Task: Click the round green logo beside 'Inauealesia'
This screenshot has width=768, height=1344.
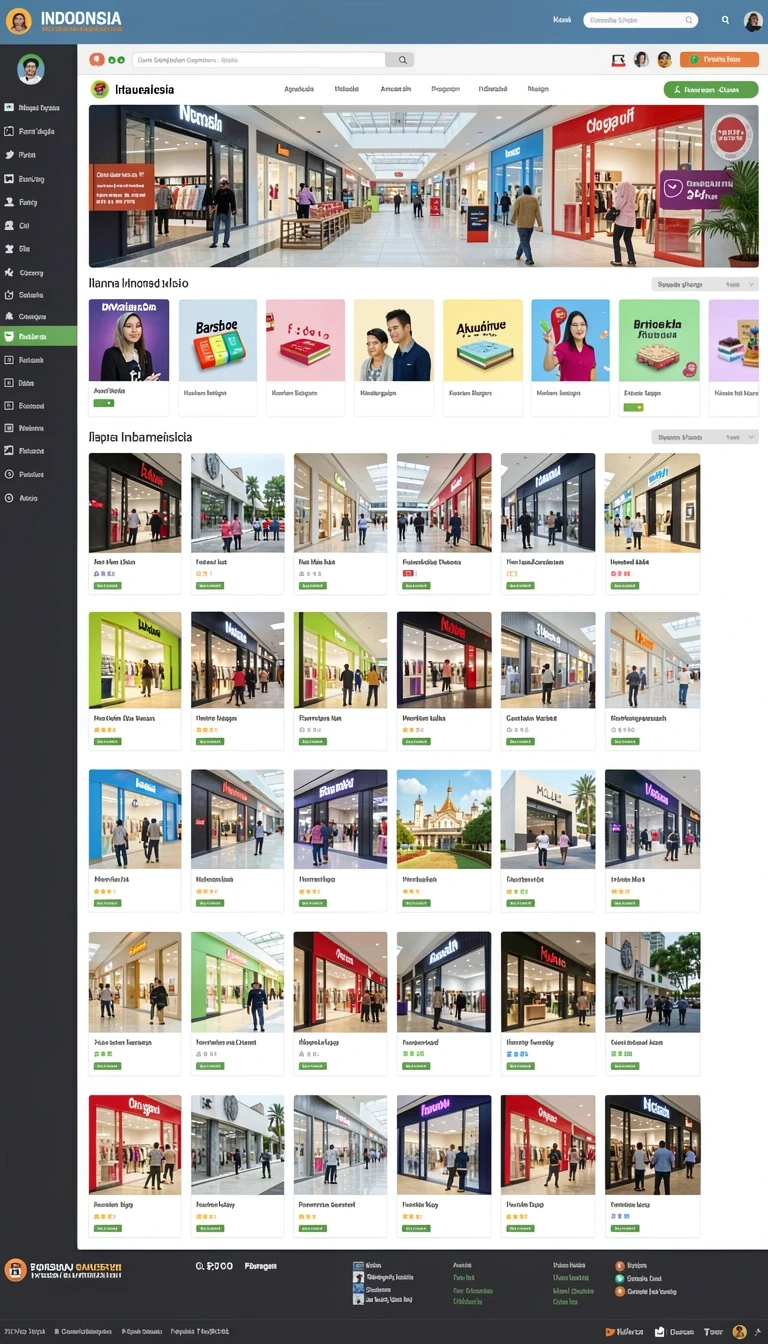Action: (x=100, y=89)
